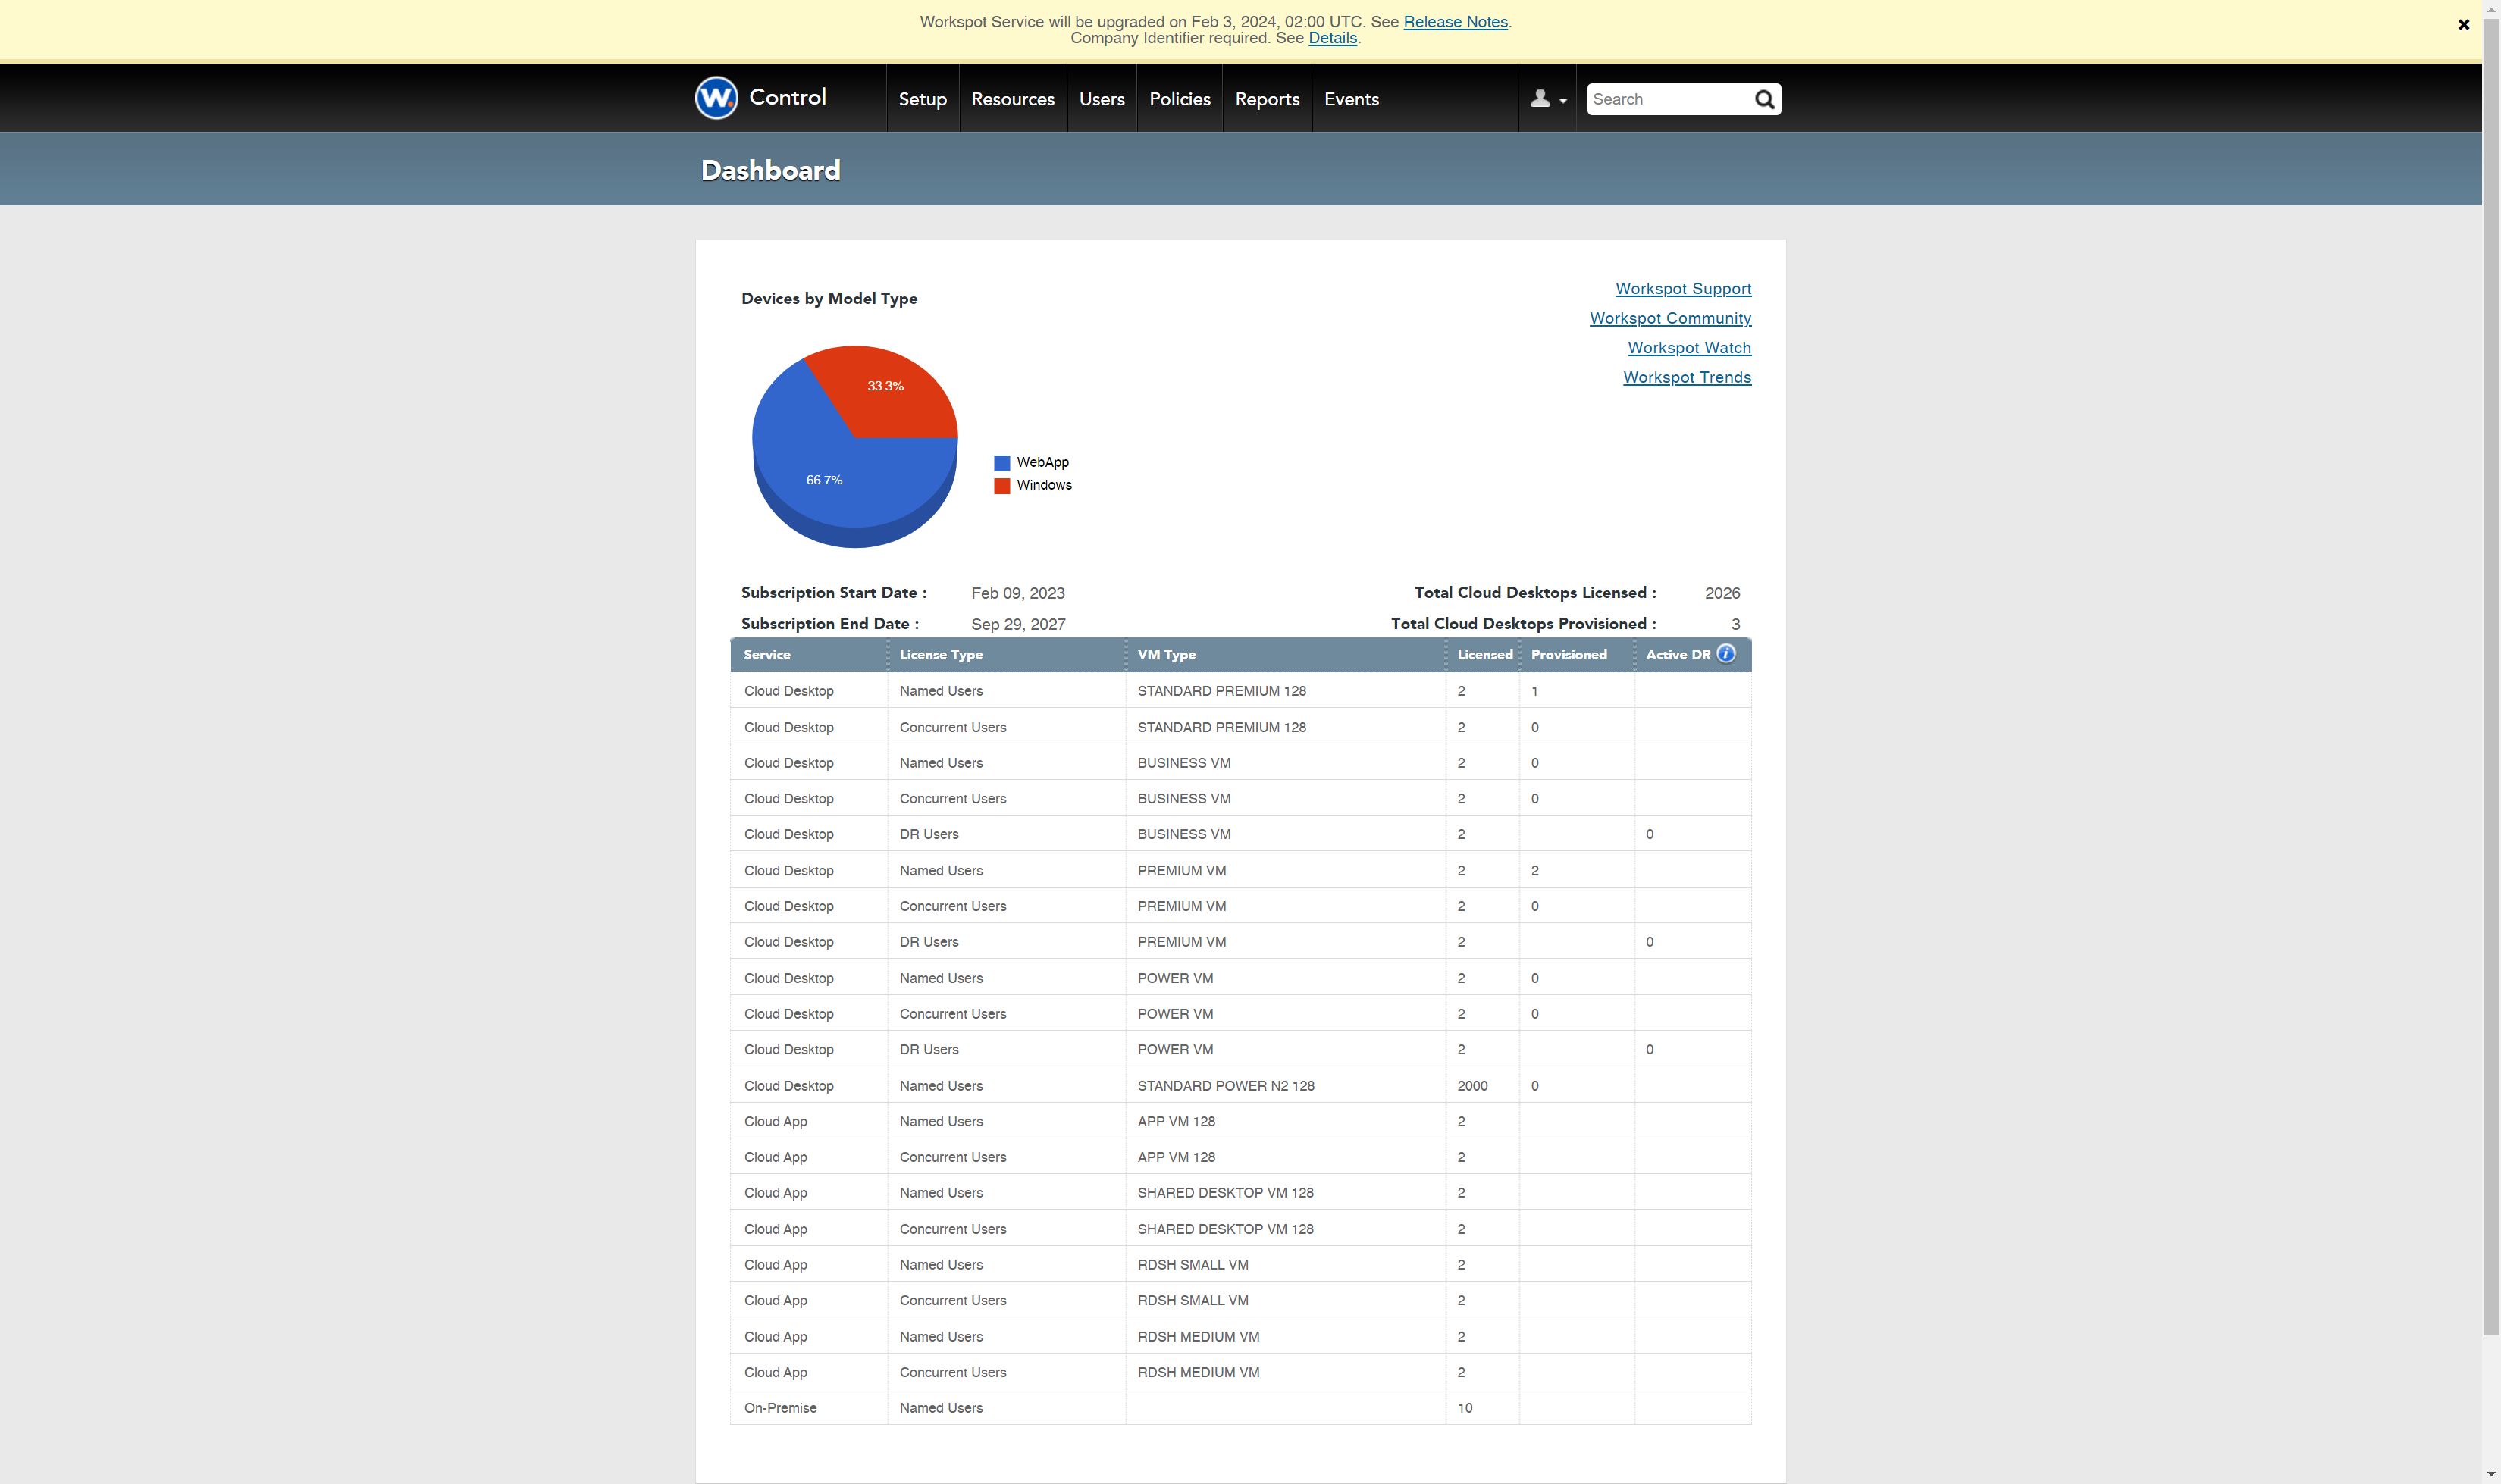Select the RDSH MEDIUM VM Concurrent Users cell
The width and height of the screenshot is (2501, 1484).
pos(1285,1372)
